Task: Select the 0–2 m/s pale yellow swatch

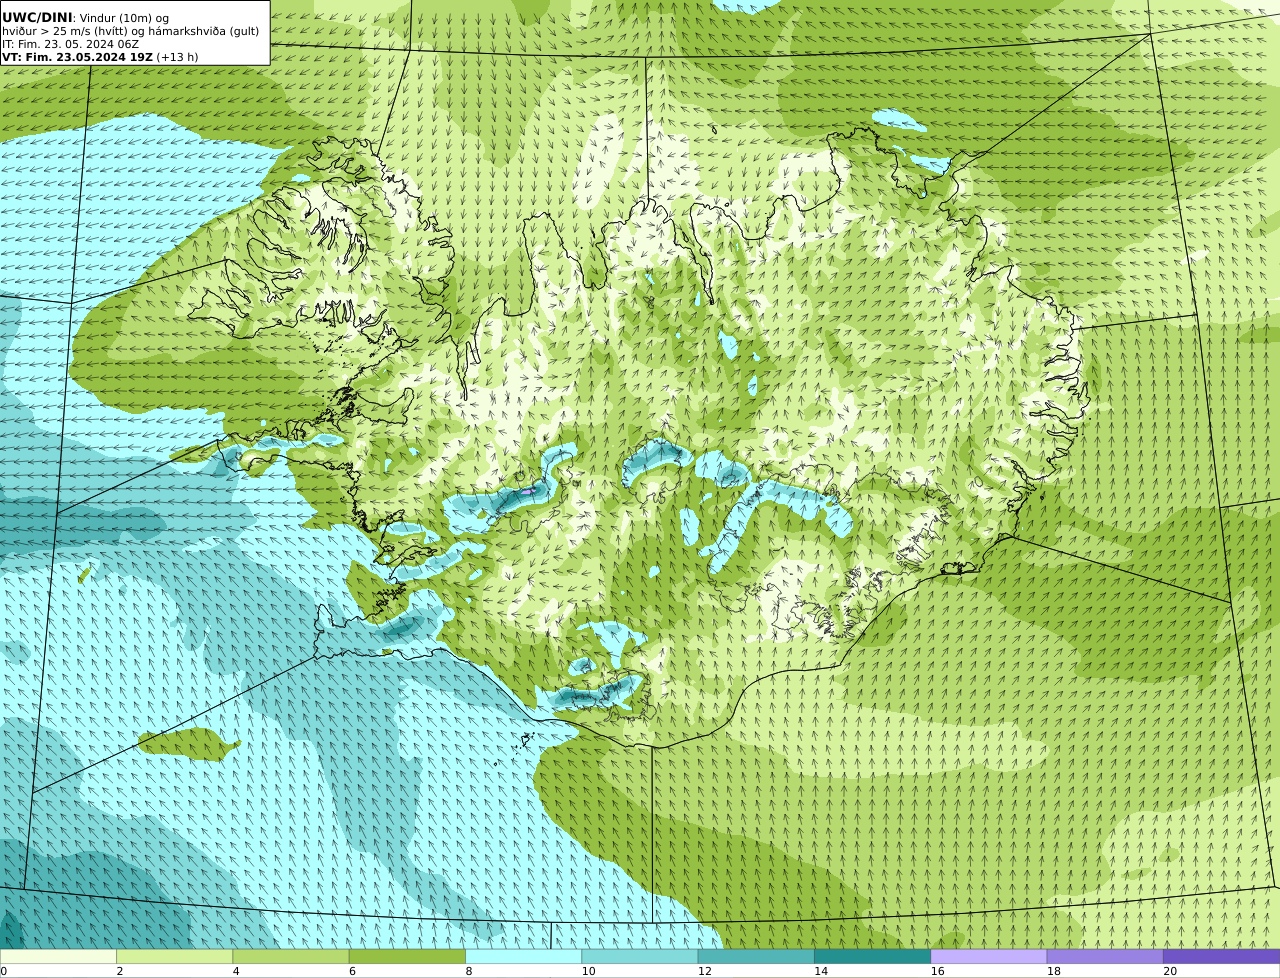Action: (x=58, y=956)
